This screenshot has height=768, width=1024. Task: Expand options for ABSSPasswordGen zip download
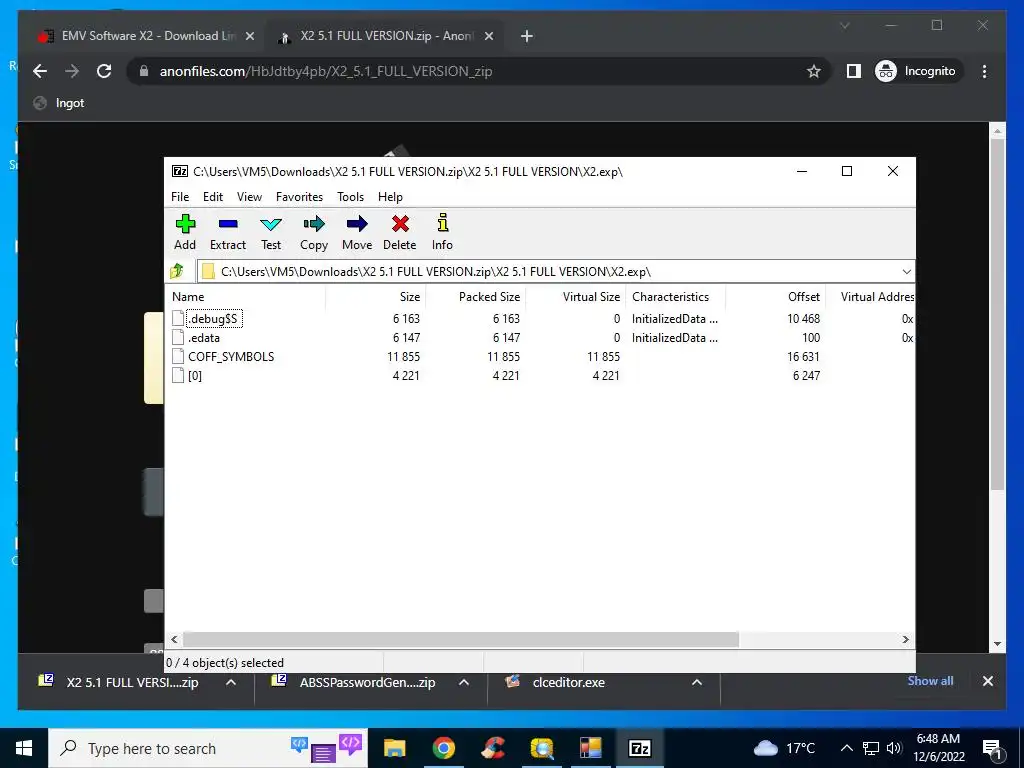pyautogui.click(x=464, y=682)
